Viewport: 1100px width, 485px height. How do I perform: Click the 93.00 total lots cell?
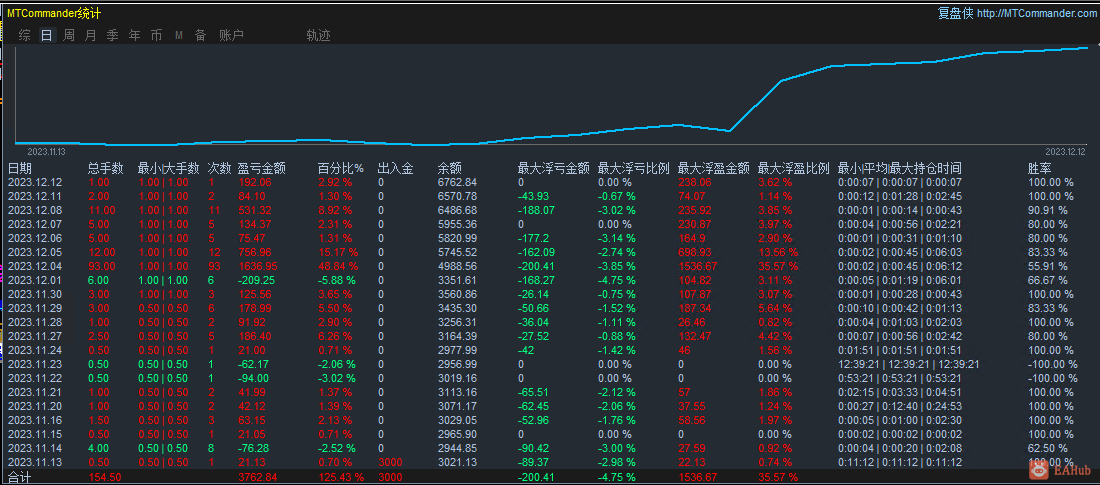point(102,266)
